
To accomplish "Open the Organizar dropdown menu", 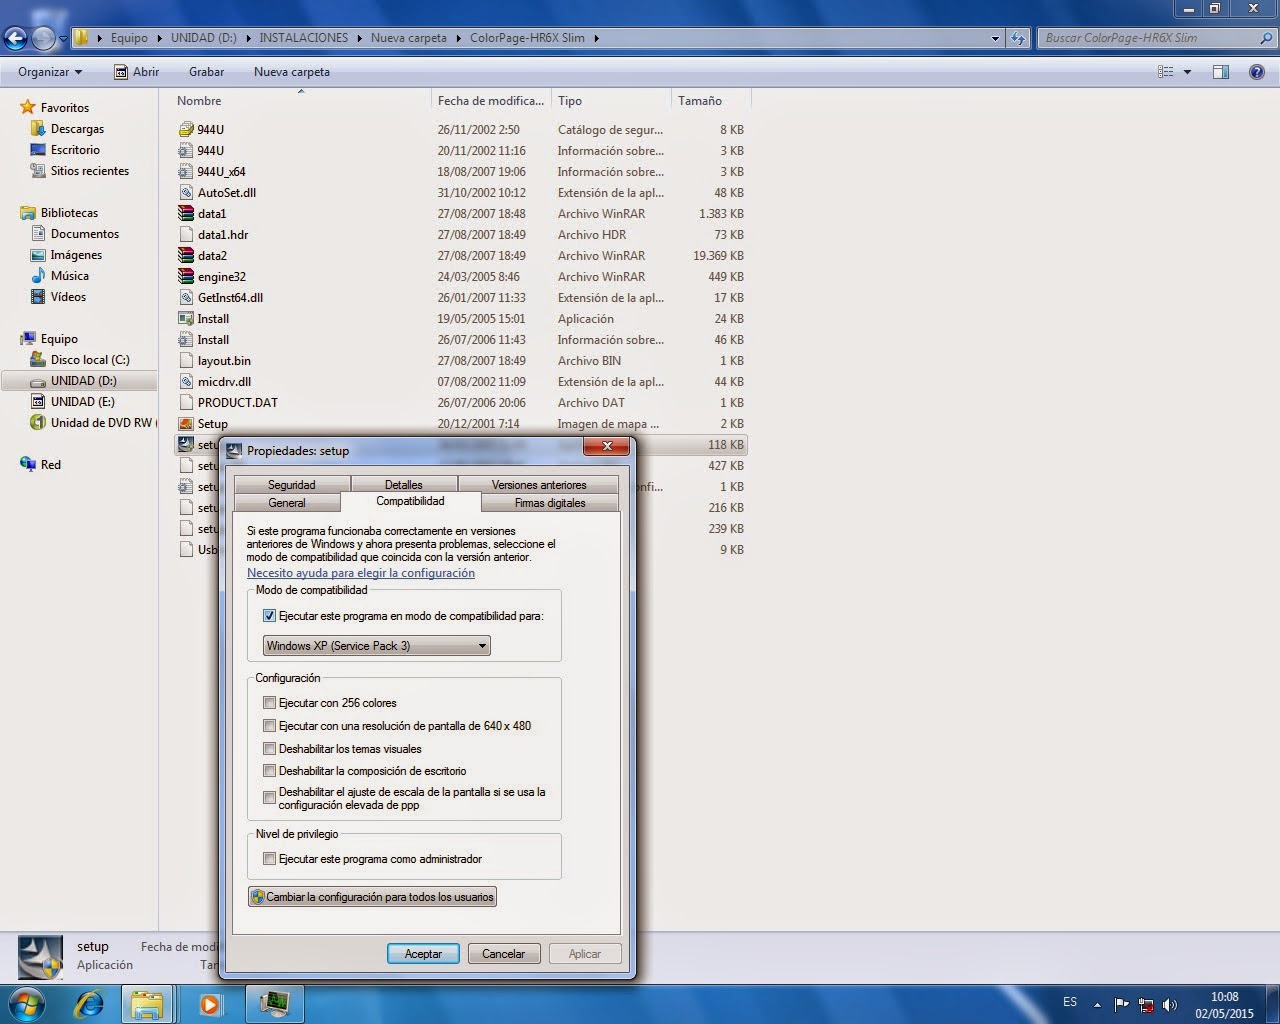I will pyautogui.click(x=50, y=72).
